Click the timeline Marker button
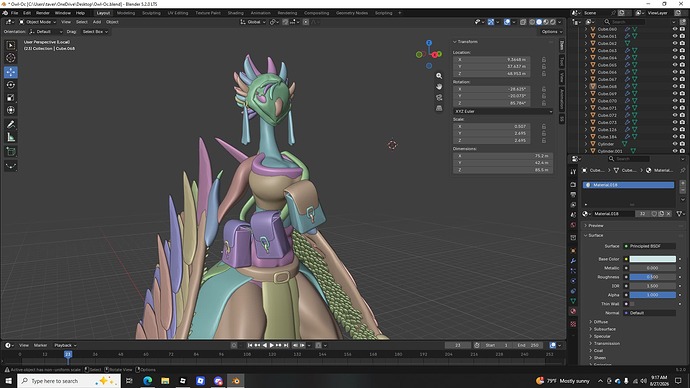690x388 pixels. pos(40,345)
